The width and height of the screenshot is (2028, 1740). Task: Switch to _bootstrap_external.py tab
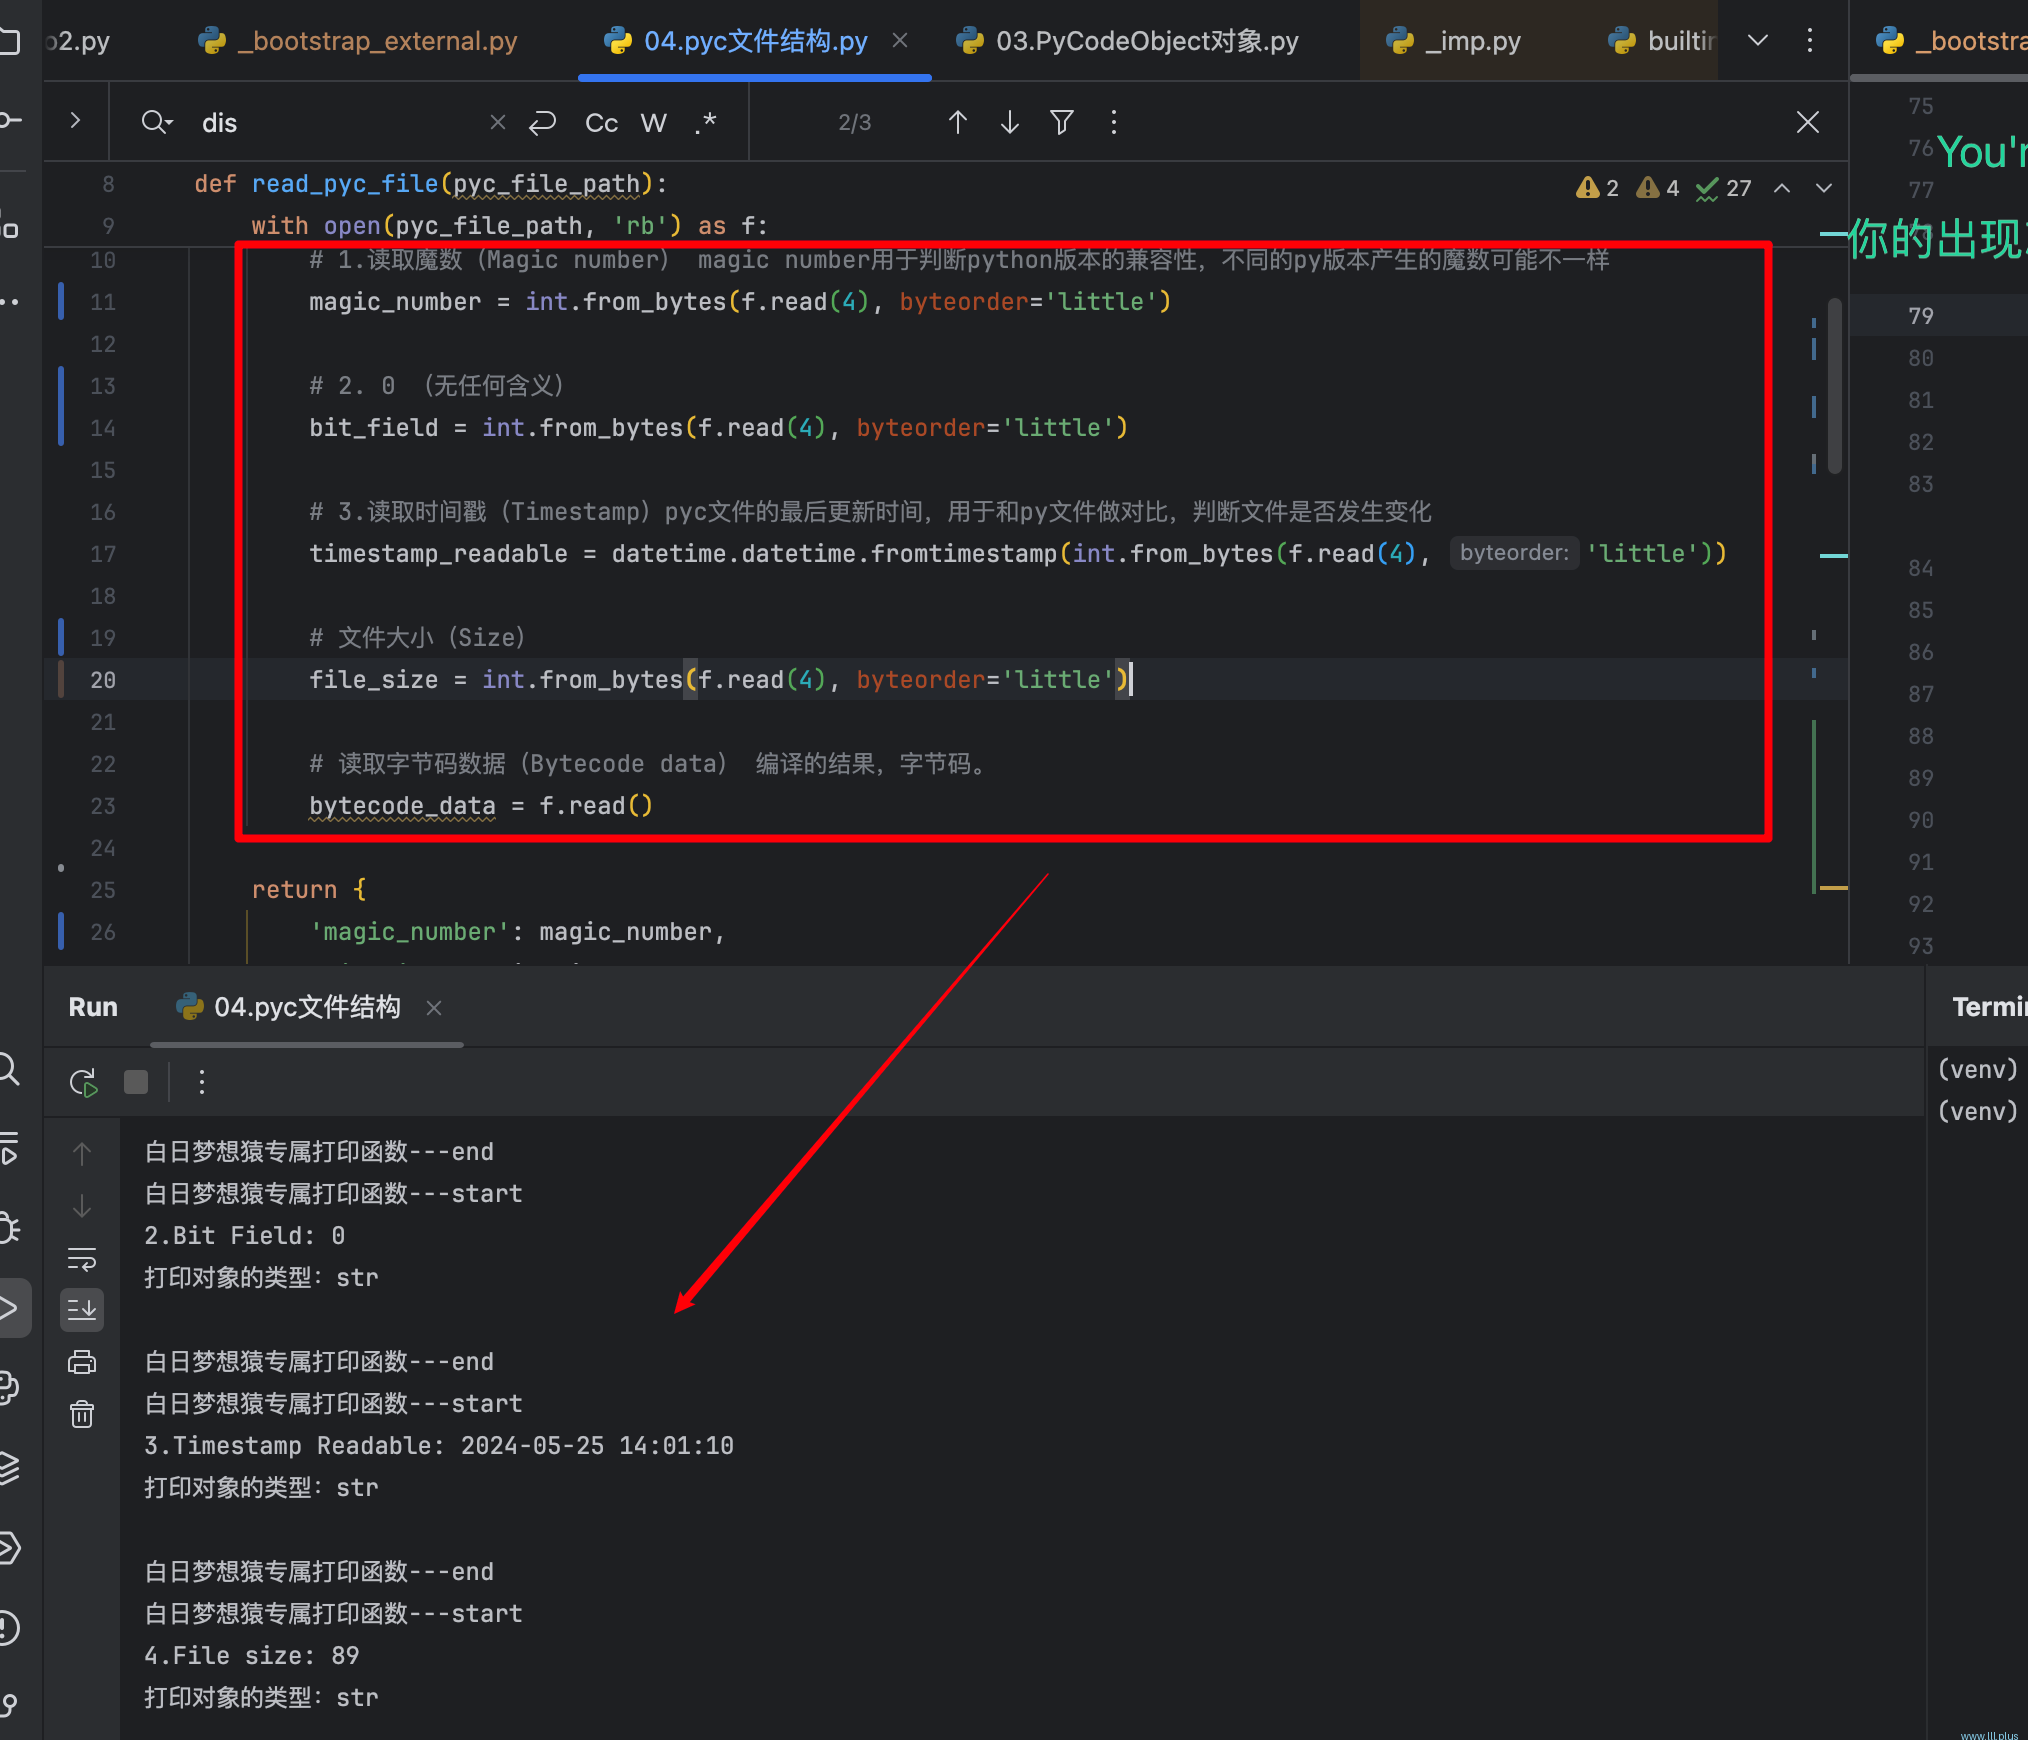point(358,41)
